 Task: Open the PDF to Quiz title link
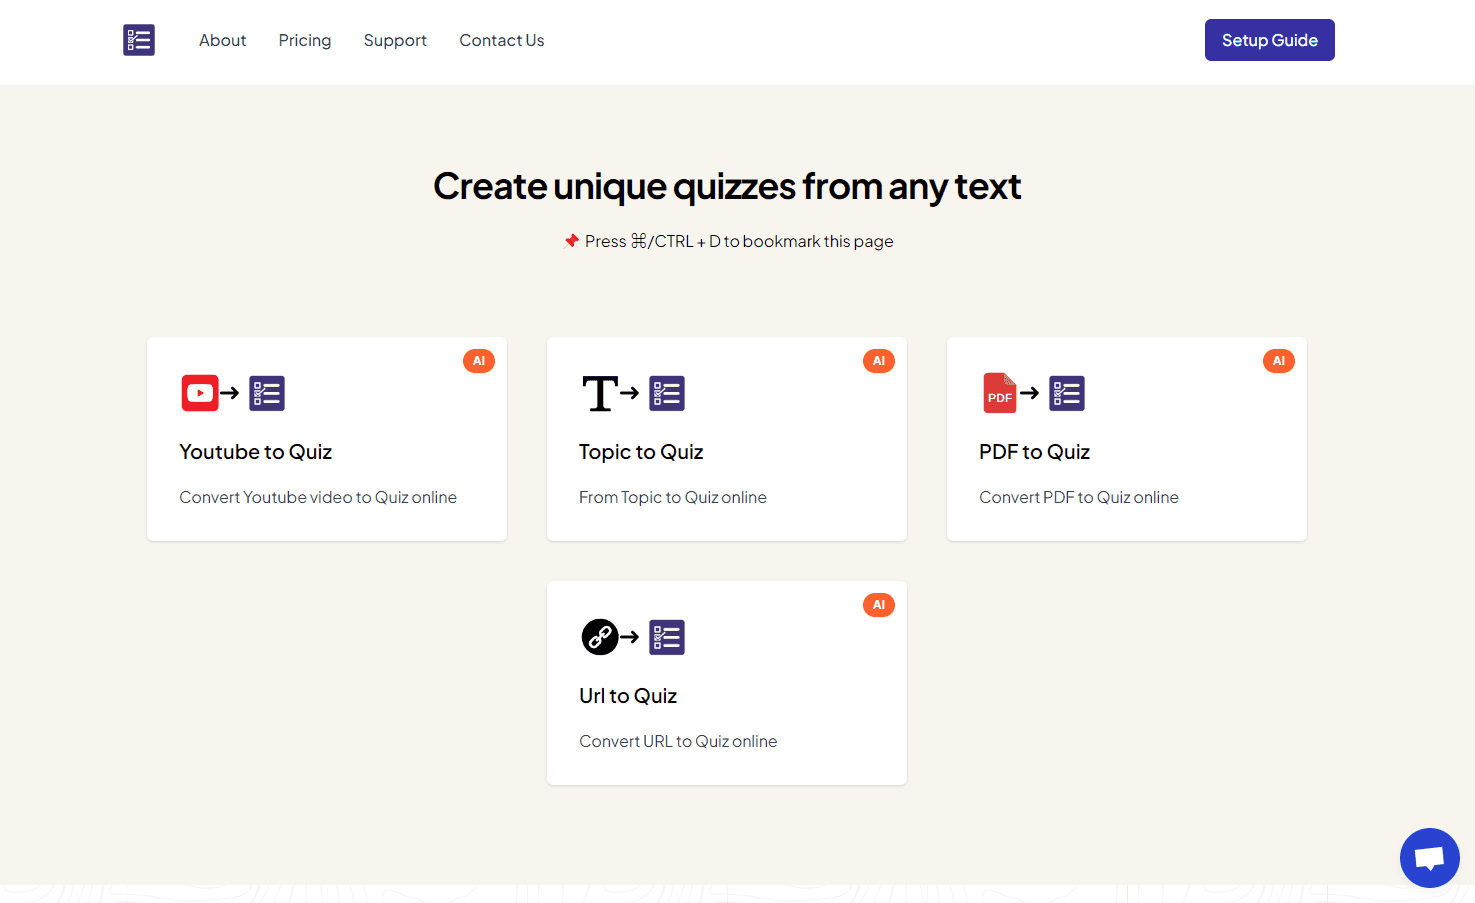[1035, 452]
